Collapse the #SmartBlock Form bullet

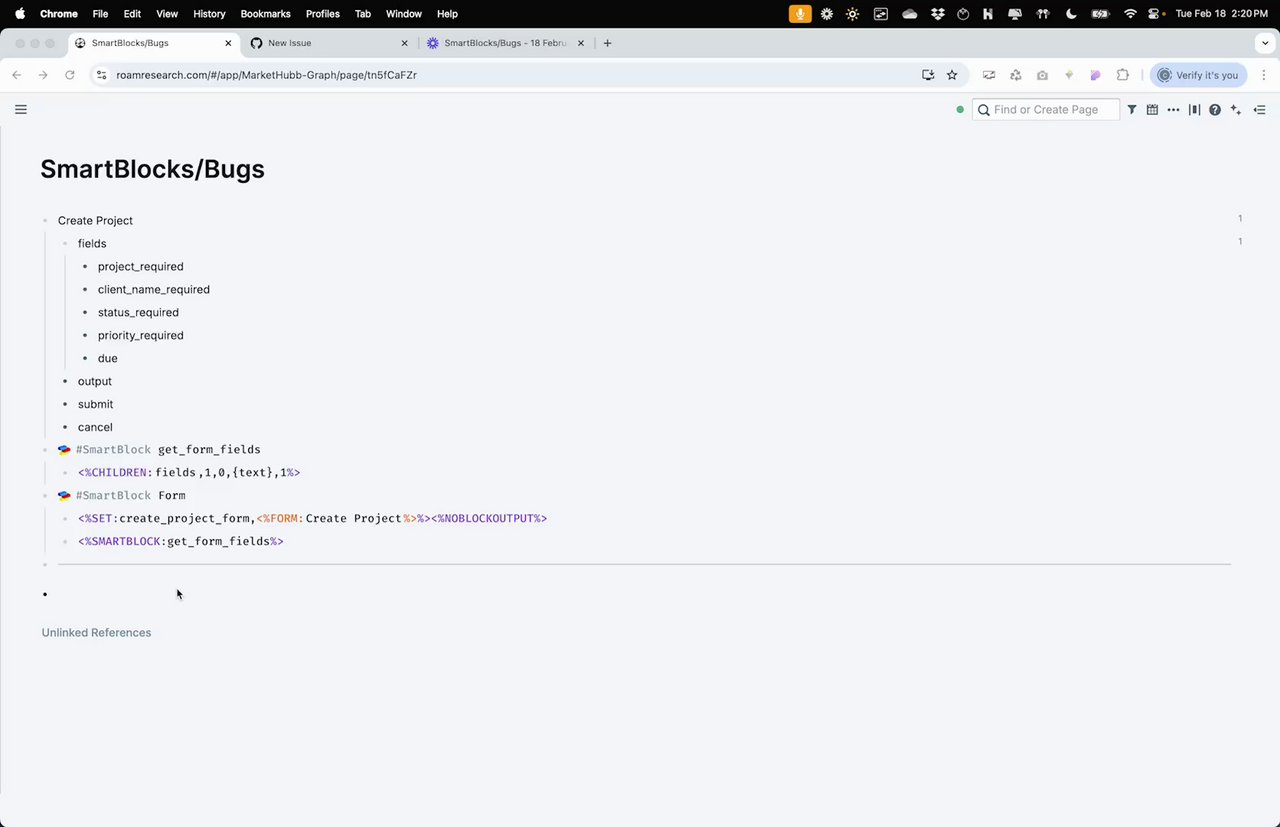point(46,496)
